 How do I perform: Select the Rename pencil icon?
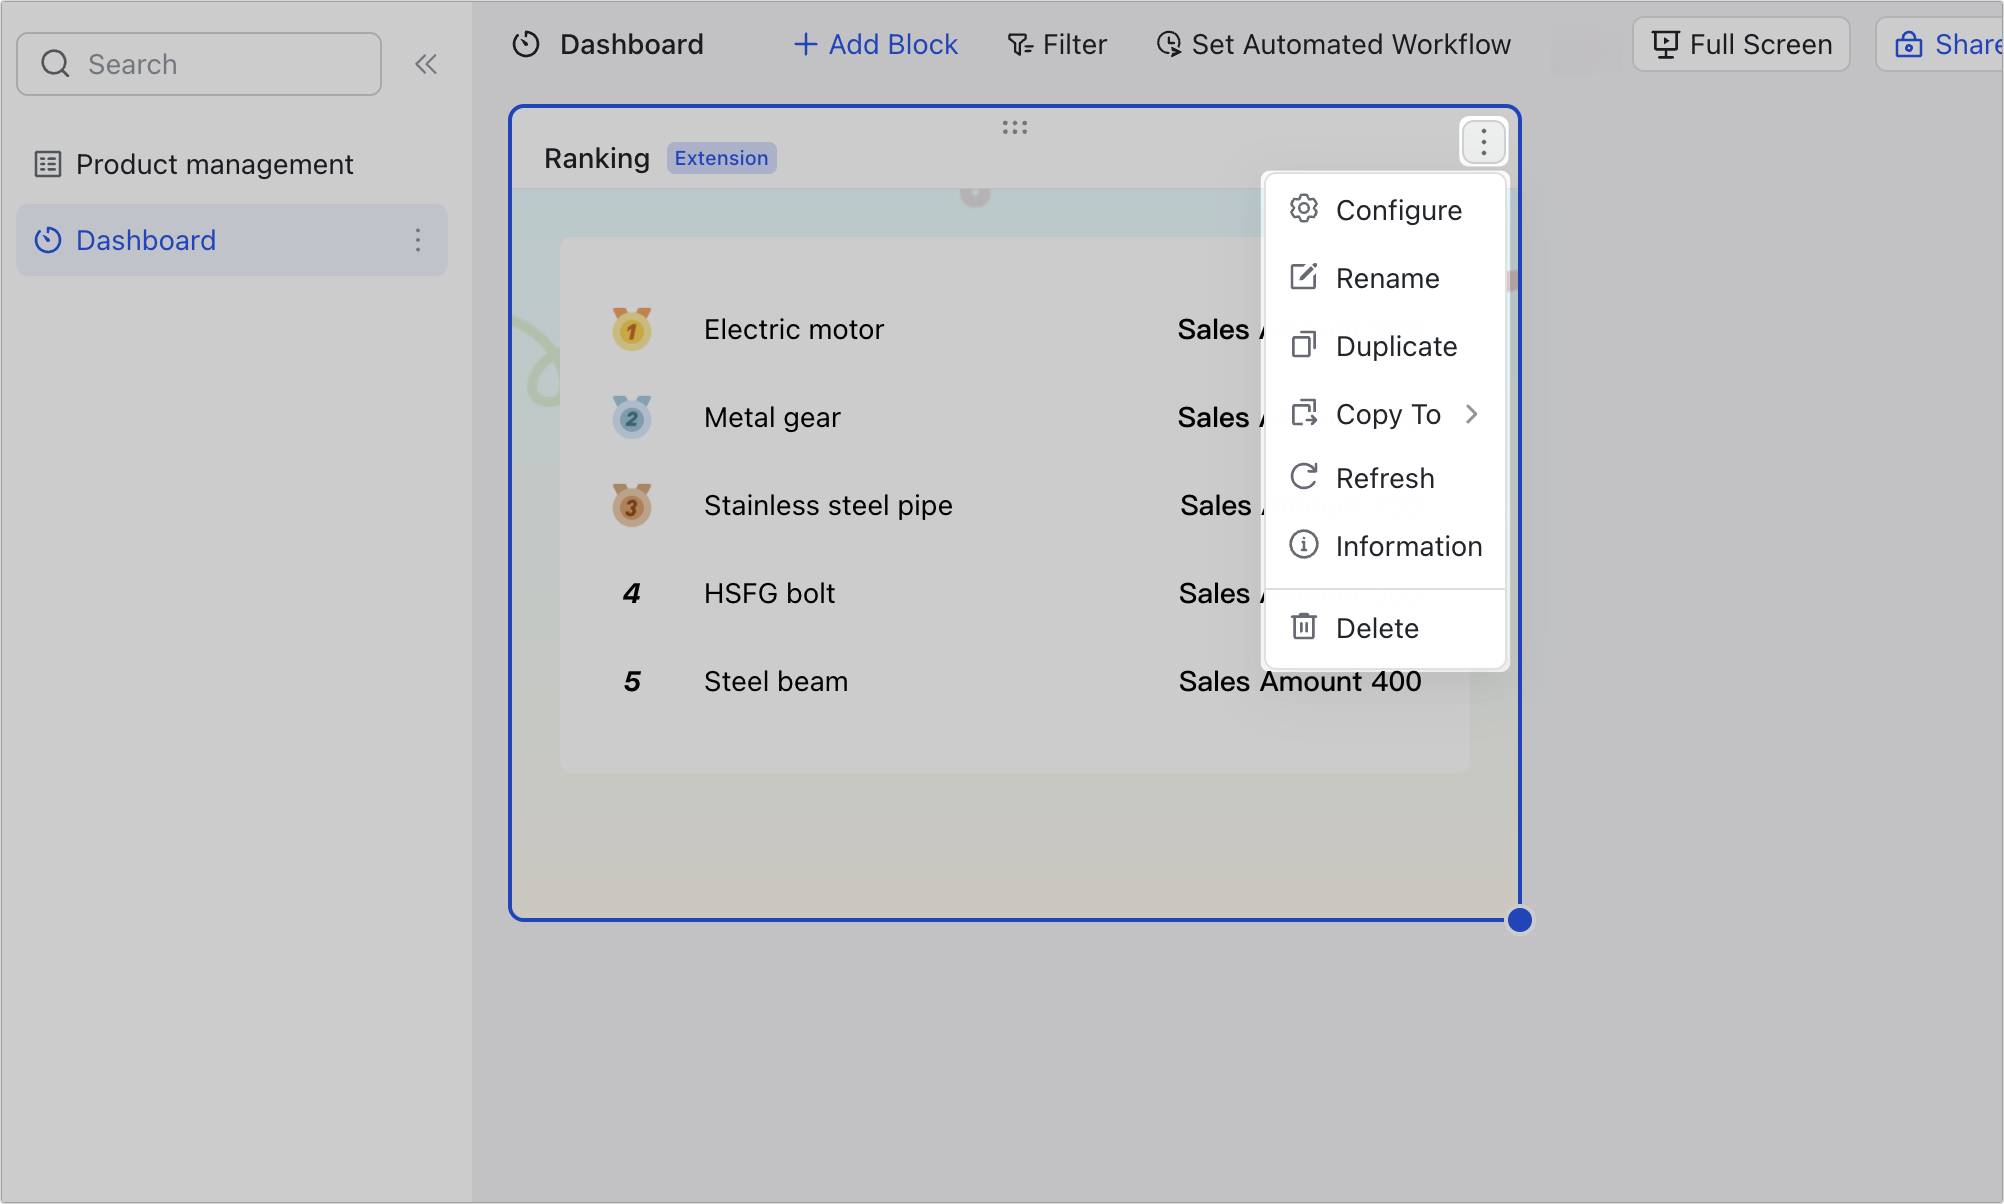point(1304,277)
